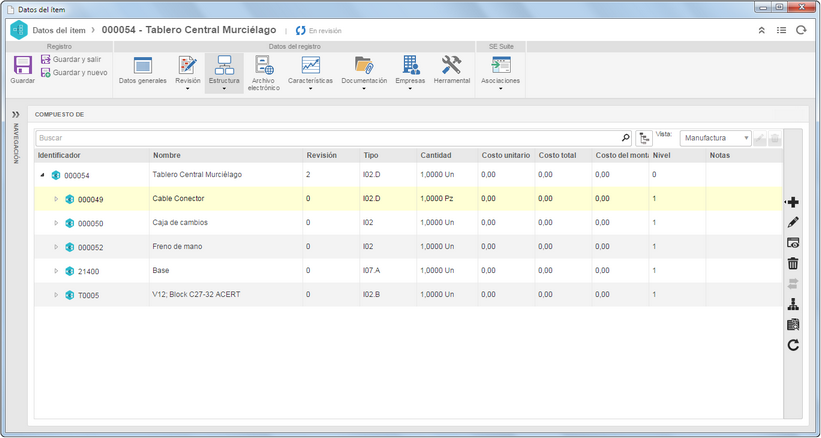This screenshot has width=821, height=438.
Task: Click the En revisión status label
Action: pyautogui.click(x=325, y=31)
